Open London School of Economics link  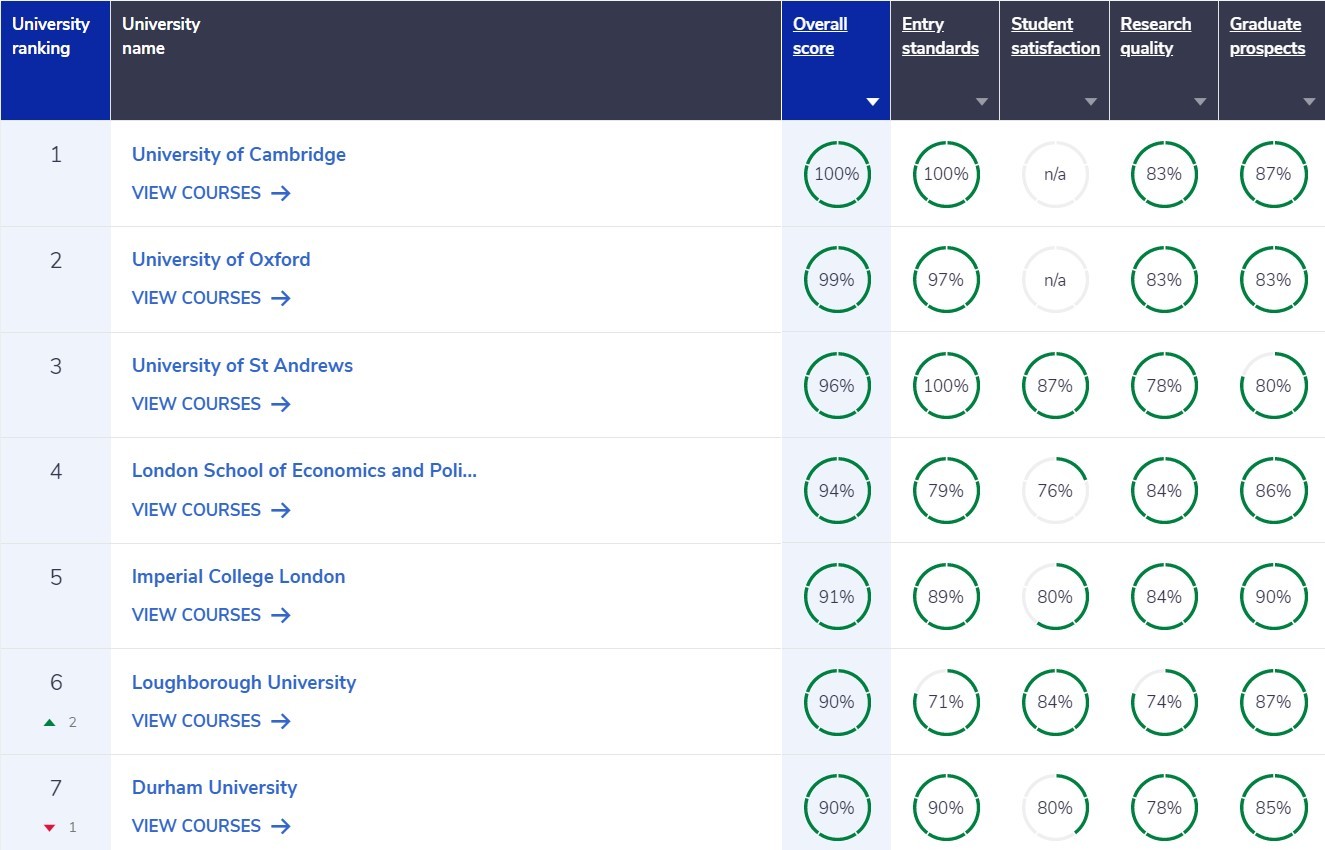pyautogui.click(x=304, y=470)
